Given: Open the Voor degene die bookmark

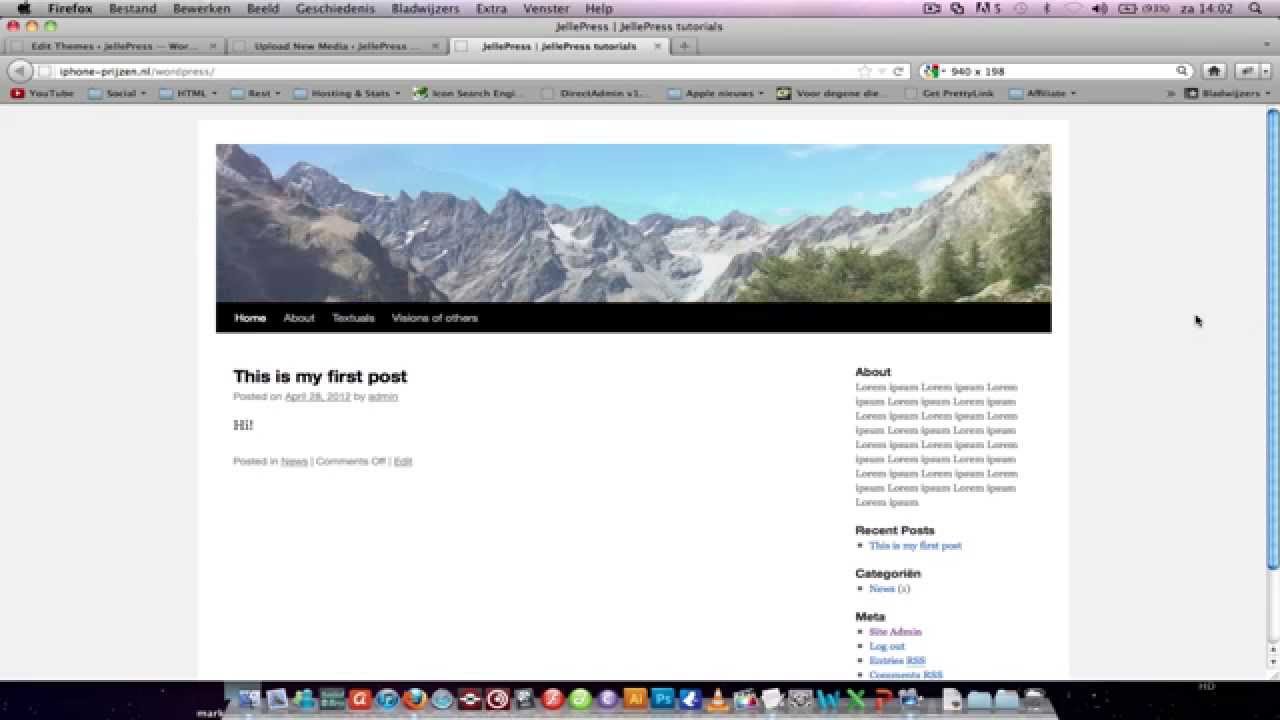Looking at the screenshot, I should coord(832,93).
